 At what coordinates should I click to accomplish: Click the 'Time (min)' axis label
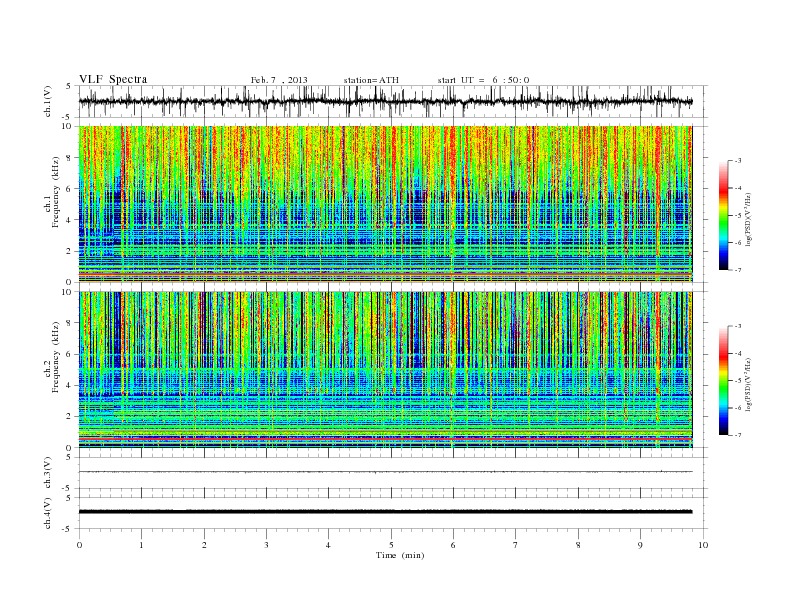[x=400, y=555]
